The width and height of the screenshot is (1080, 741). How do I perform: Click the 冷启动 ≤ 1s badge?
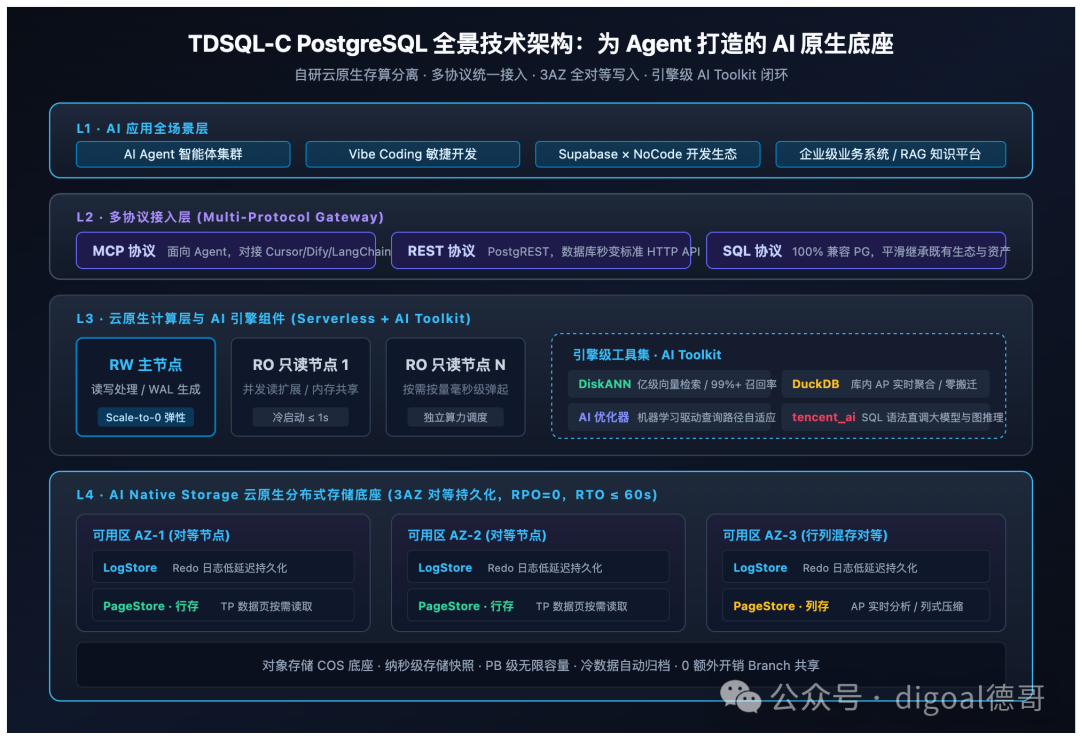(300, 417)
